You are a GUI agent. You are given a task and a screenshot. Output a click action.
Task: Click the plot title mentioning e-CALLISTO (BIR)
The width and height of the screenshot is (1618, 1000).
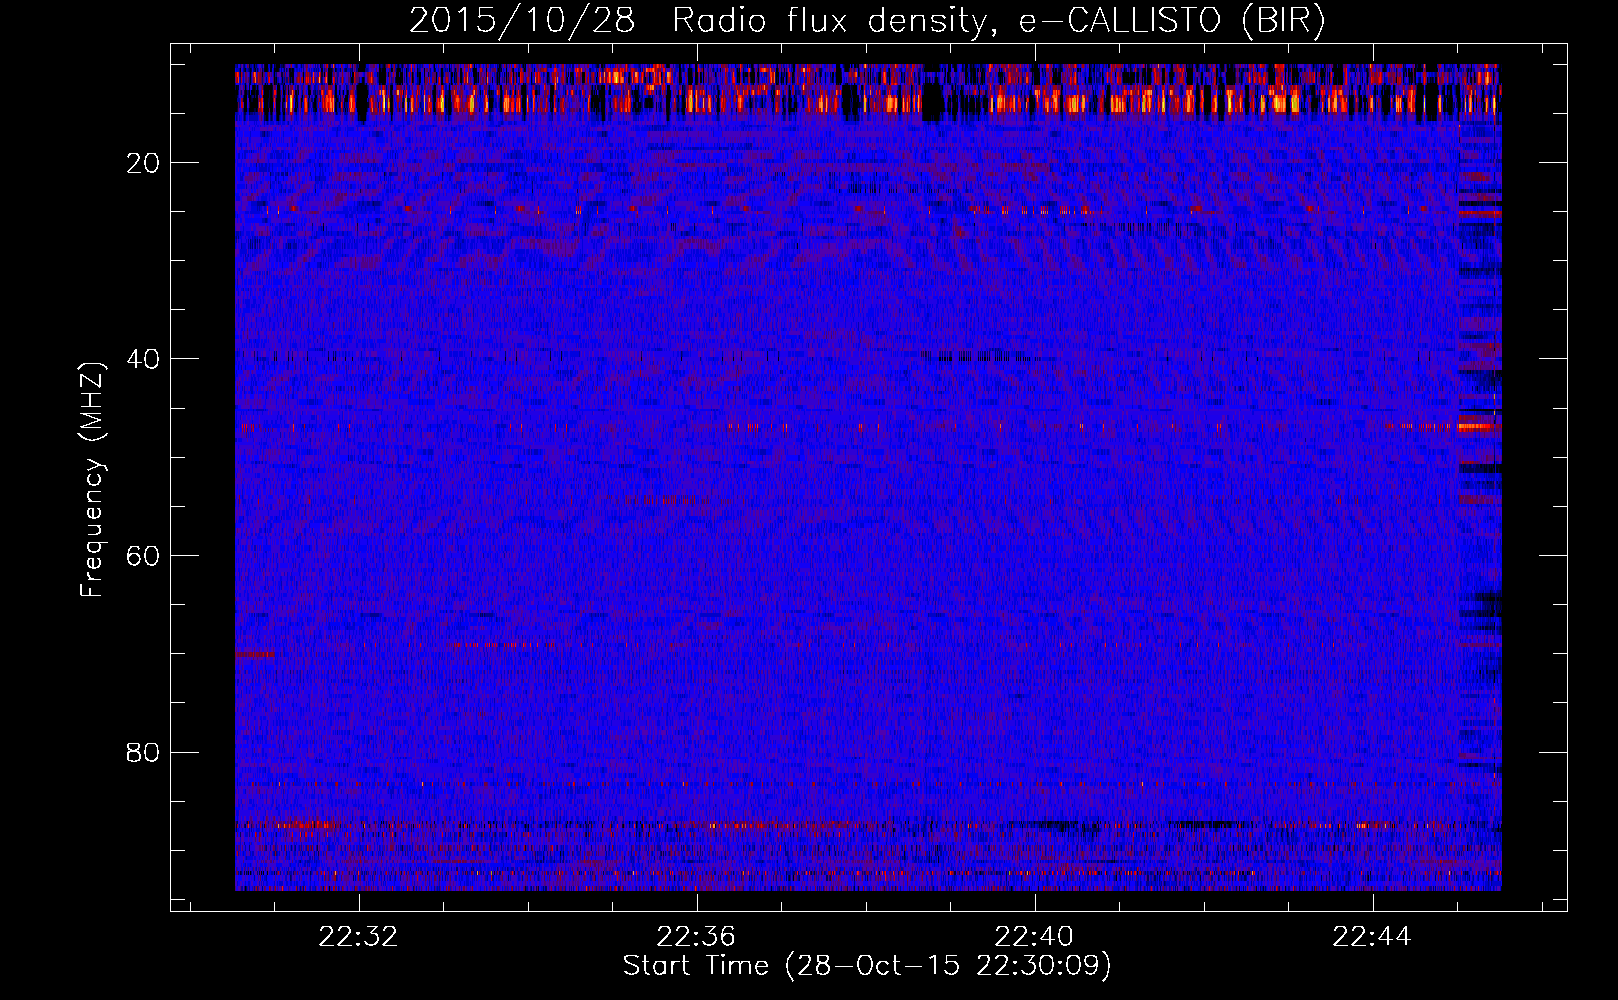tap(867, 21)
